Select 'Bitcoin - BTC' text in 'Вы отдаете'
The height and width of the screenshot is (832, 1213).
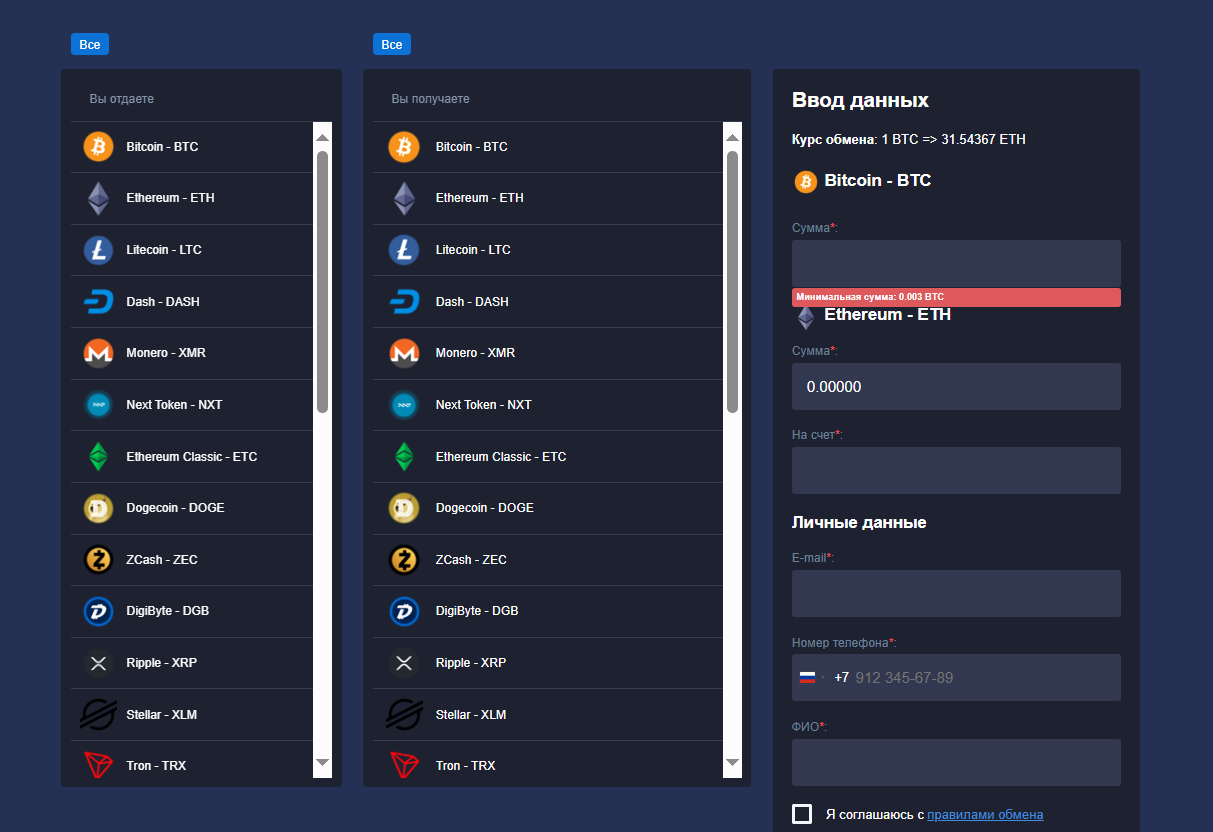point(162,147)
